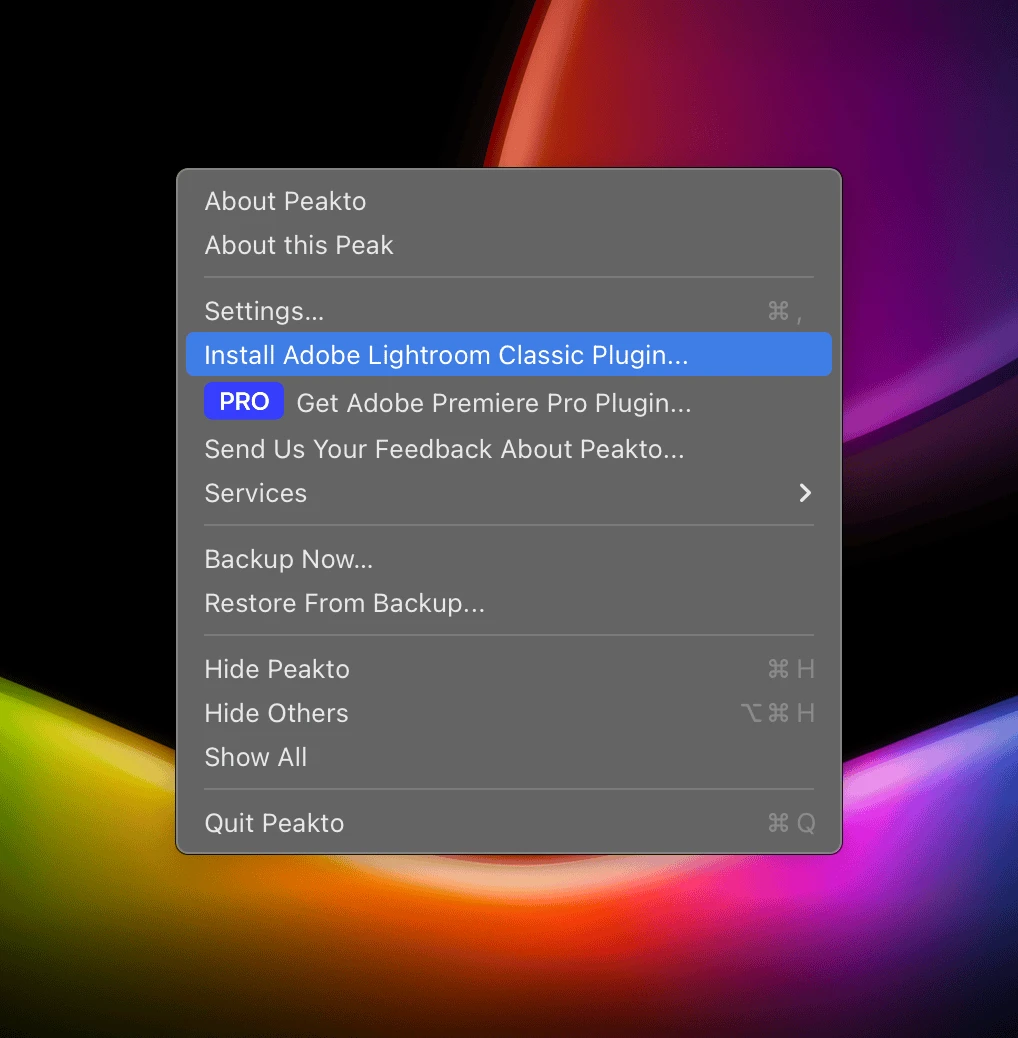Choose Restore From Backup...
The height and width of the screenshot is (1038, 1018).
508,603
